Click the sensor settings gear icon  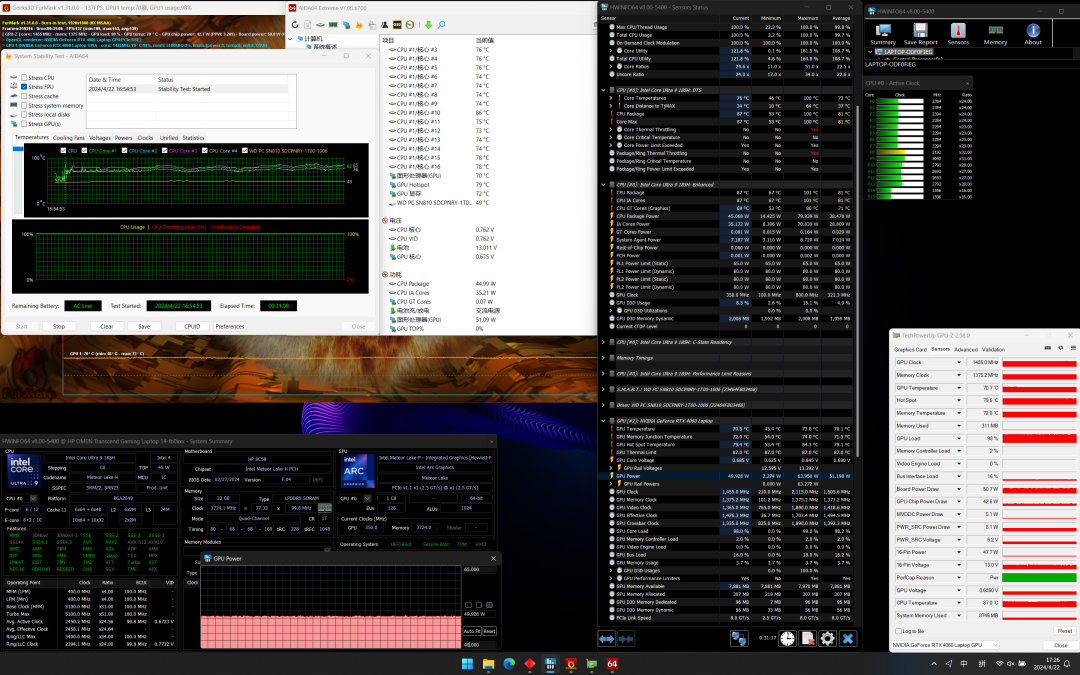coord(827,638)
